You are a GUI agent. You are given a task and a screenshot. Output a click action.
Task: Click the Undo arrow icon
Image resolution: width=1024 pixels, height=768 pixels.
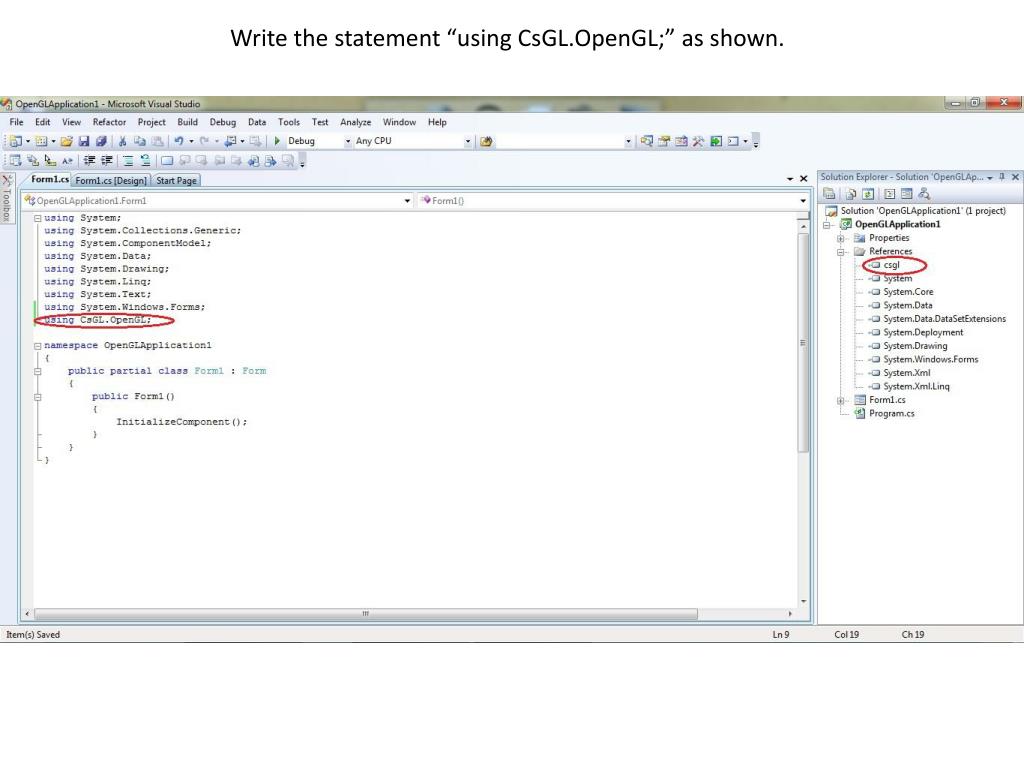[x=179, y=141]
